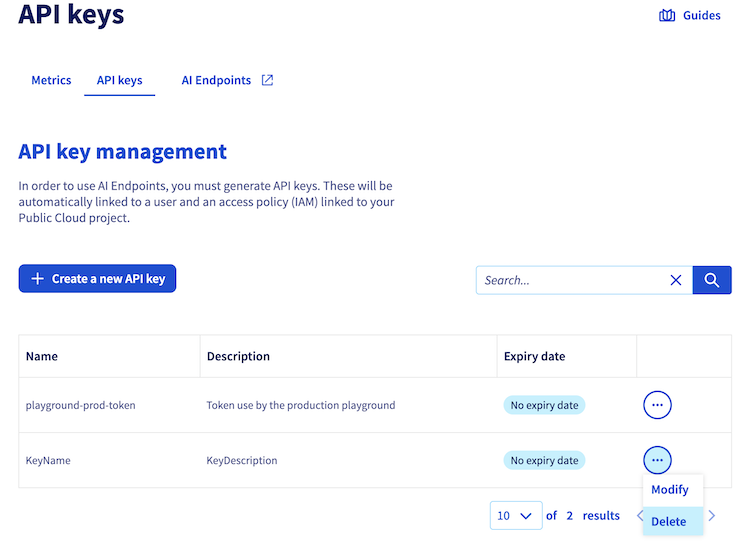Click the playground-prod-token name cell
The width and height of the screenshot is (750, 553).
click(x=81, y=405)
